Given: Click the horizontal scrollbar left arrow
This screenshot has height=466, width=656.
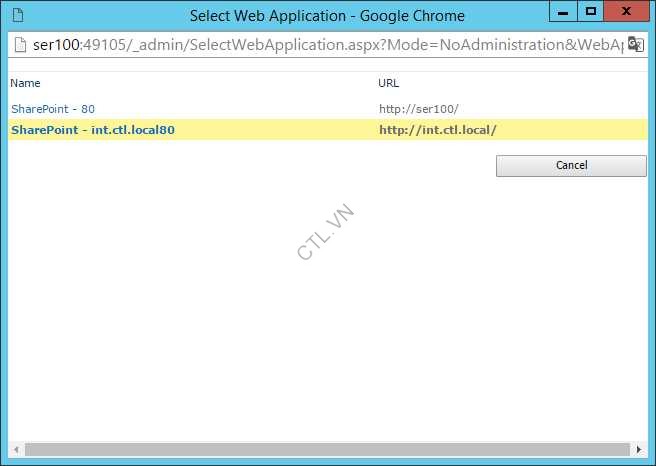Looking at the screenshot, I should (x=14, y=450).
